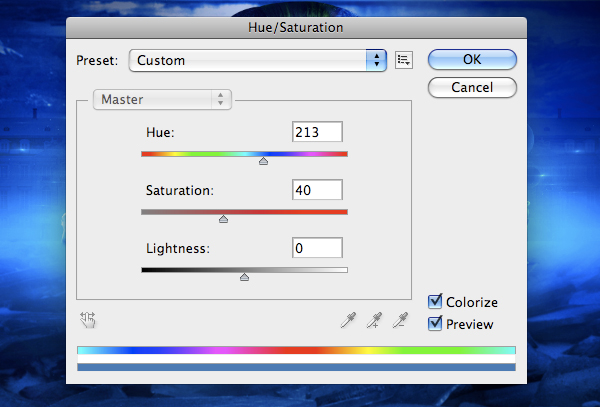This screenshot has height=407, width=600.
Task: Click the Saturation: label
Action: coord(179,190)
